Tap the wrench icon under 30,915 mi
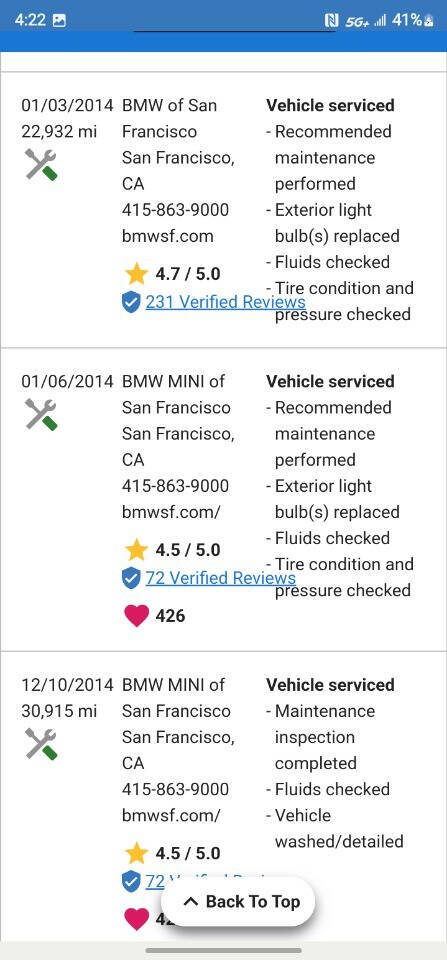 [x=41, y=744]
